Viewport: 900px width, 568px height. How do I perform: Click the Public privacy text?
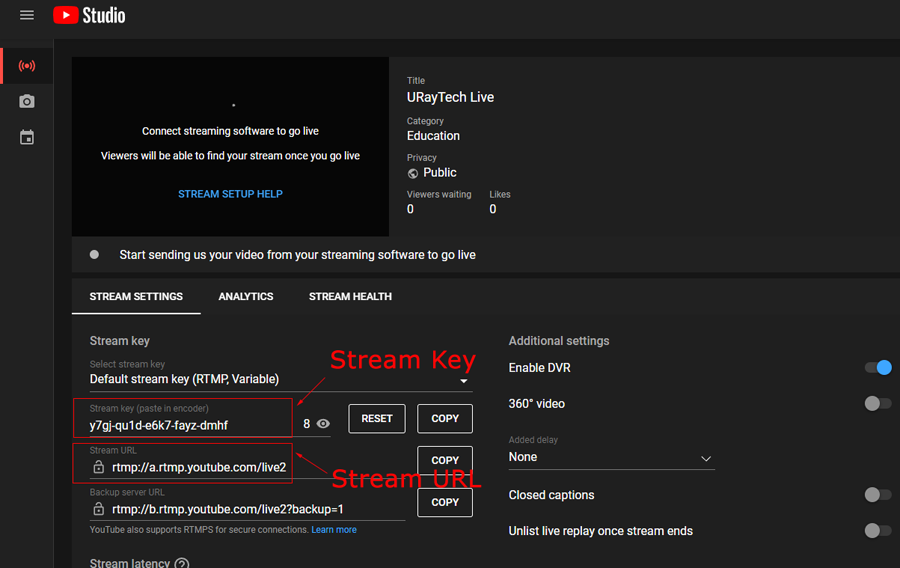click(x=440, y=173)
